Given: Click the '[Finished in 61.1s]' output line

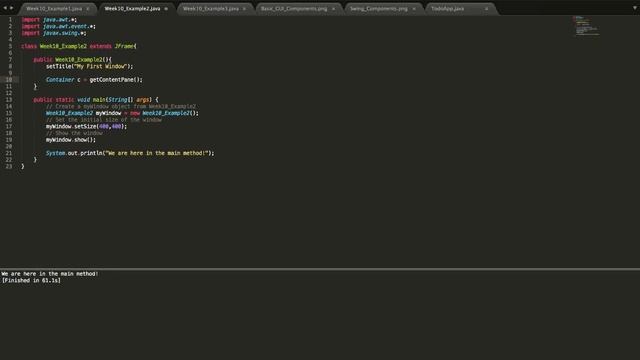Looking at the screenshot, I should (31, 280).
